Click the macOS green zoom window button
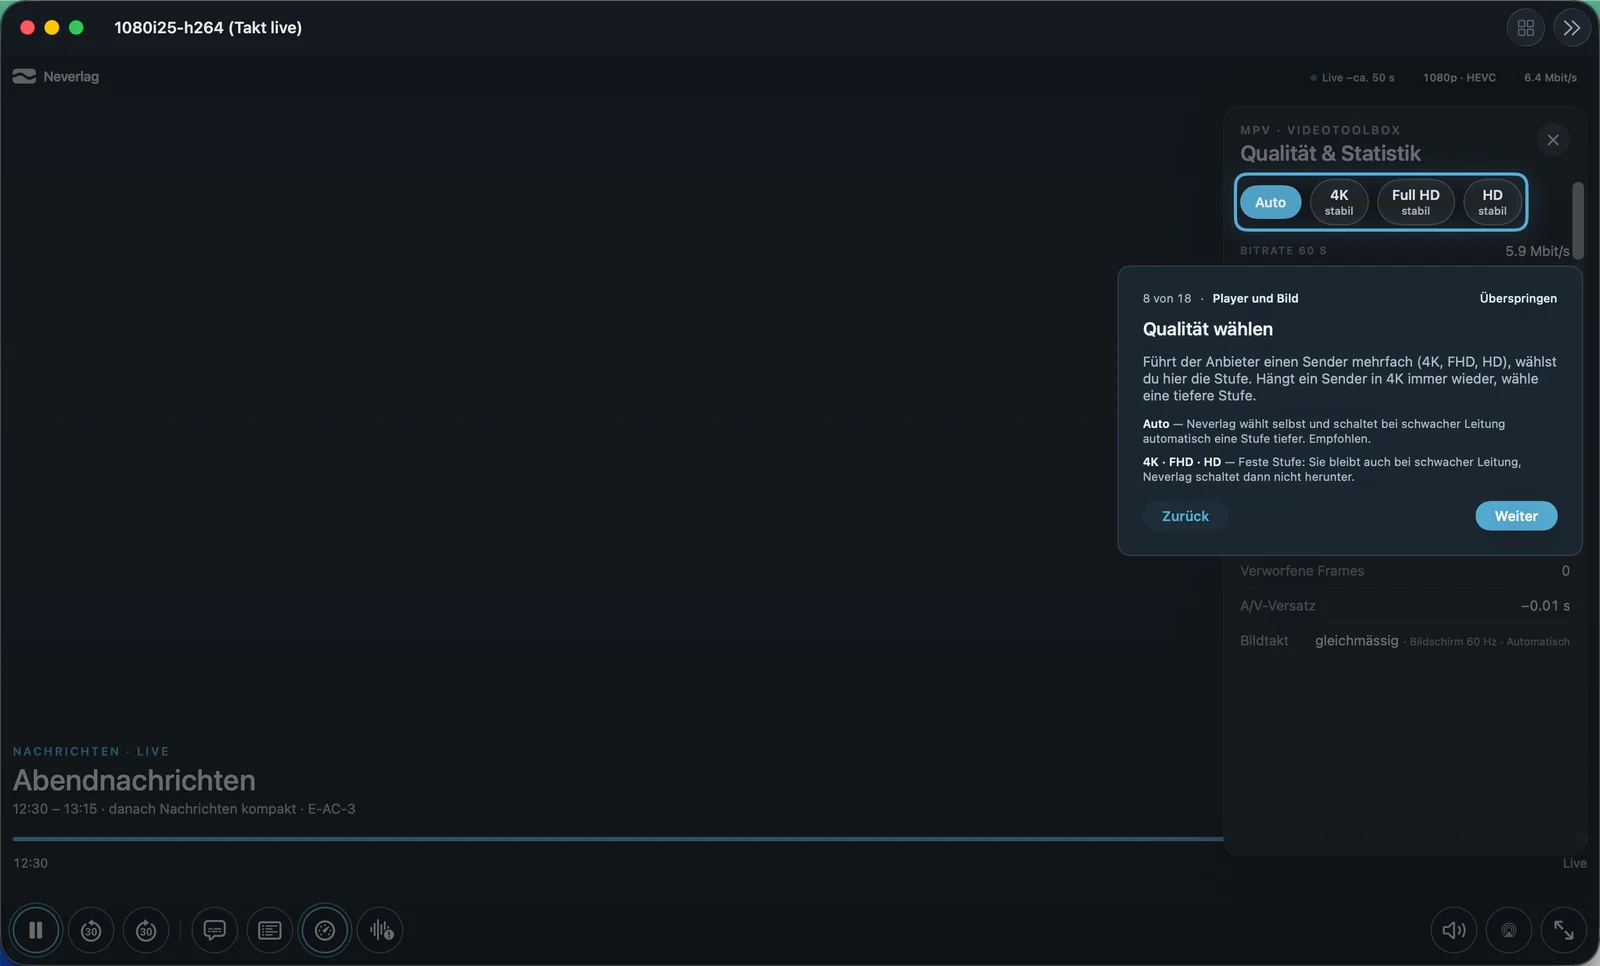1600x966 pixels. 76,28
